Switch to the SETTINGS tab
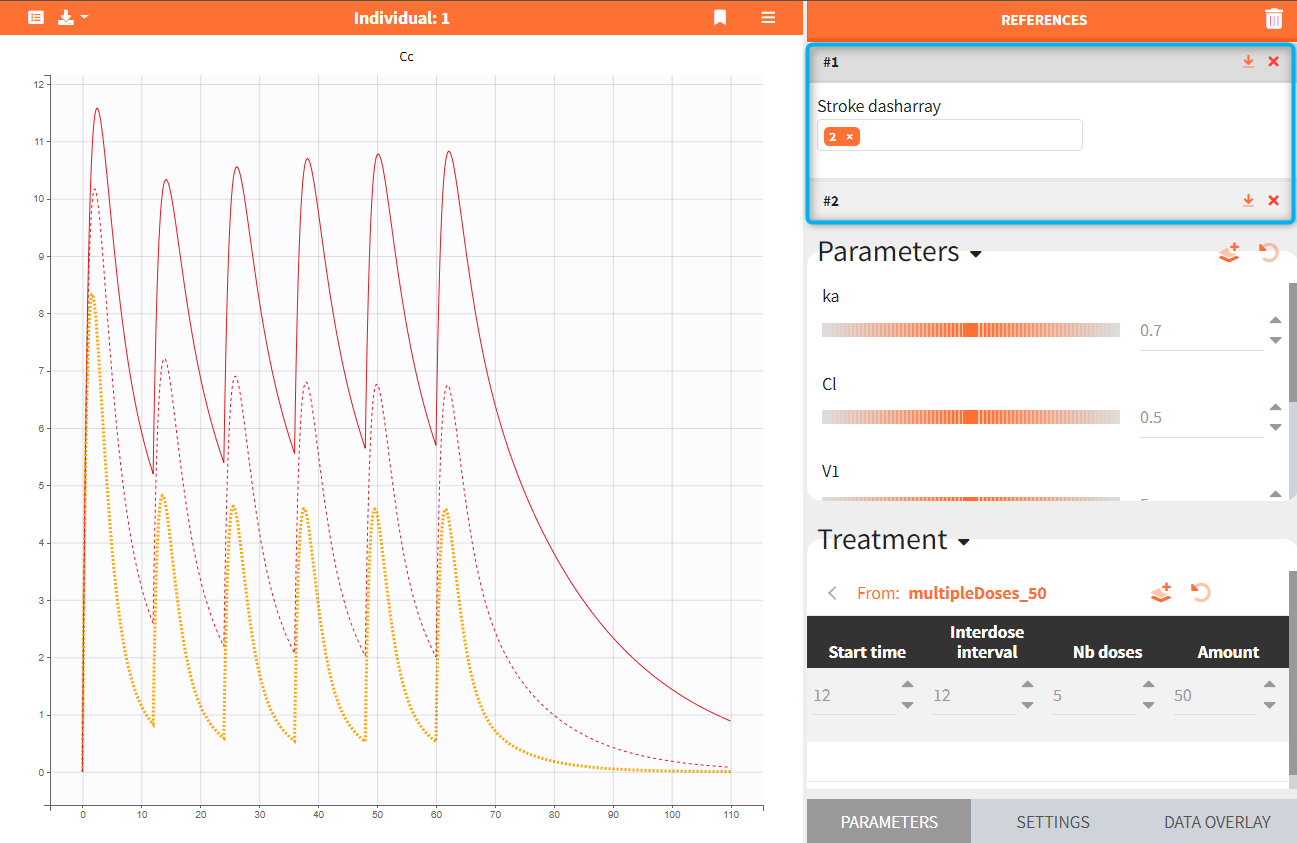 pyautogui.click(x=1052, y=822)
